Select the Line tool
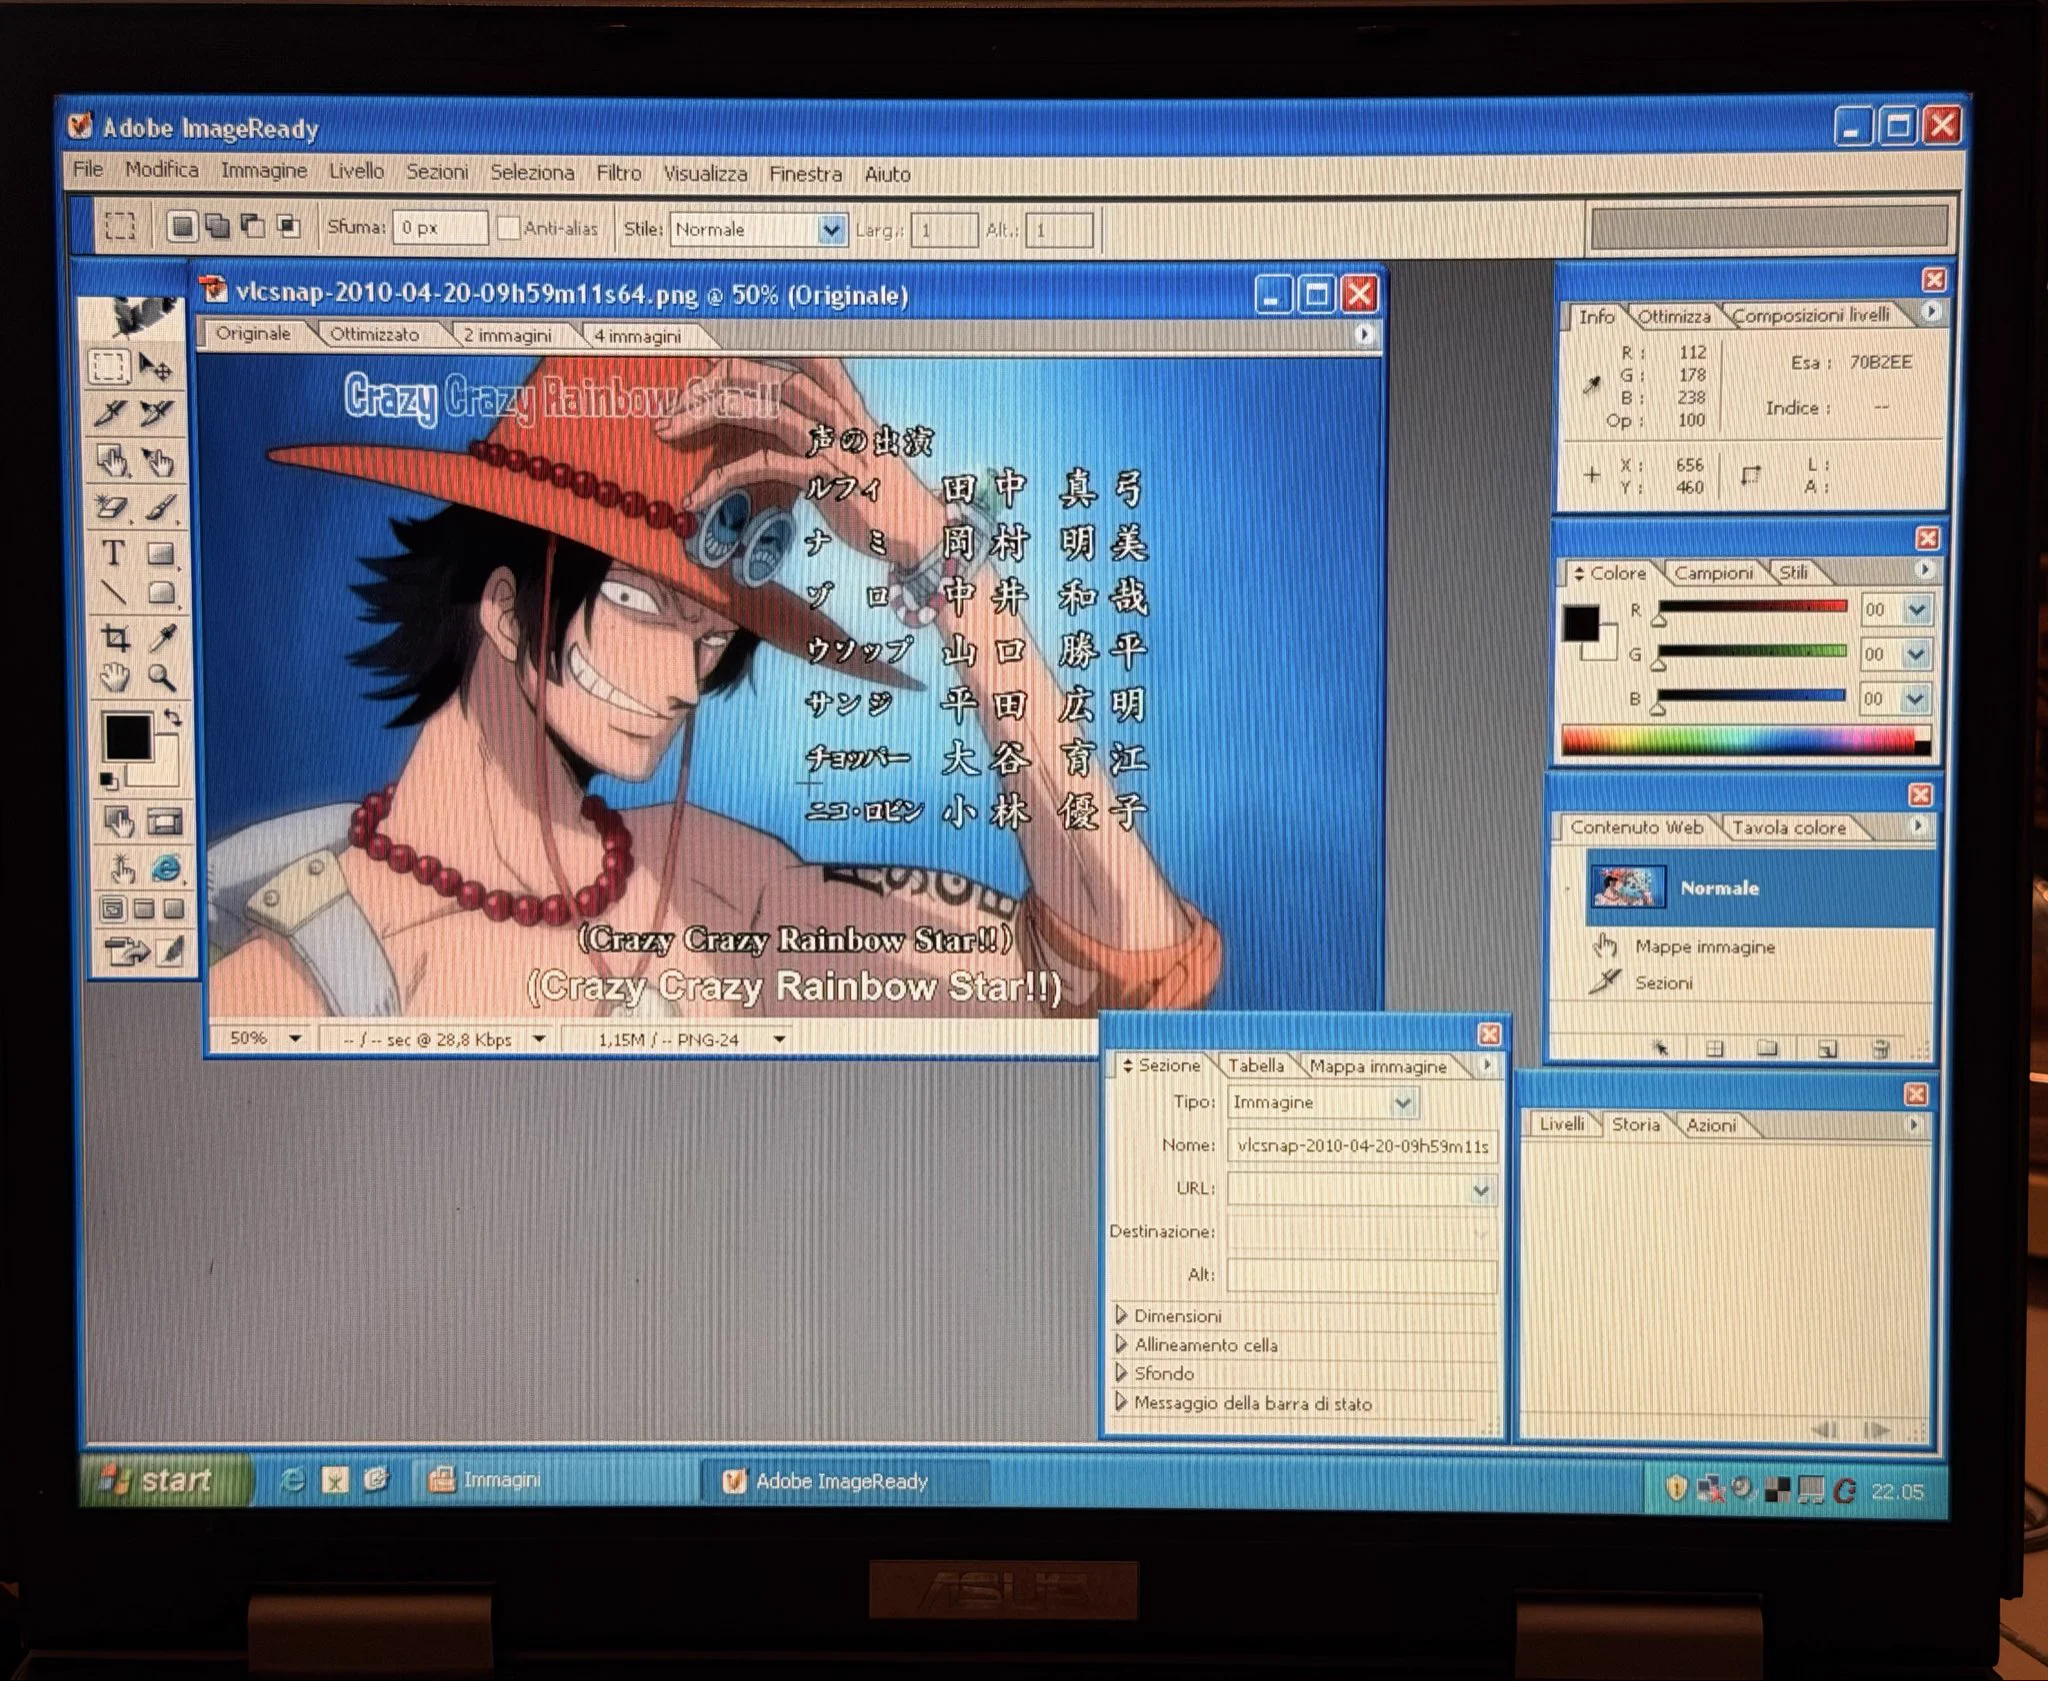This screenshot has width=2048, height=1681. click(x=113, y=593)
